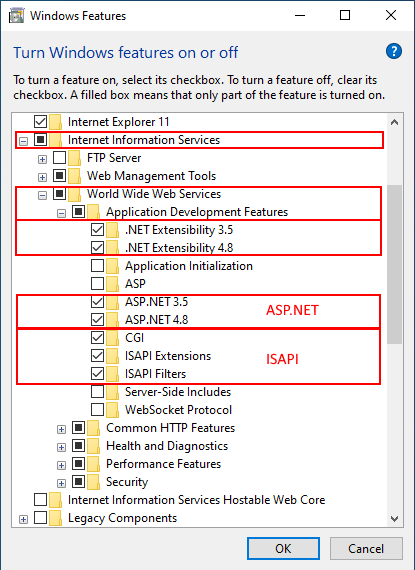Select "ISAPI Extensions" row label
Viewport: 415px width, 570px height.
tap(168, 356)
